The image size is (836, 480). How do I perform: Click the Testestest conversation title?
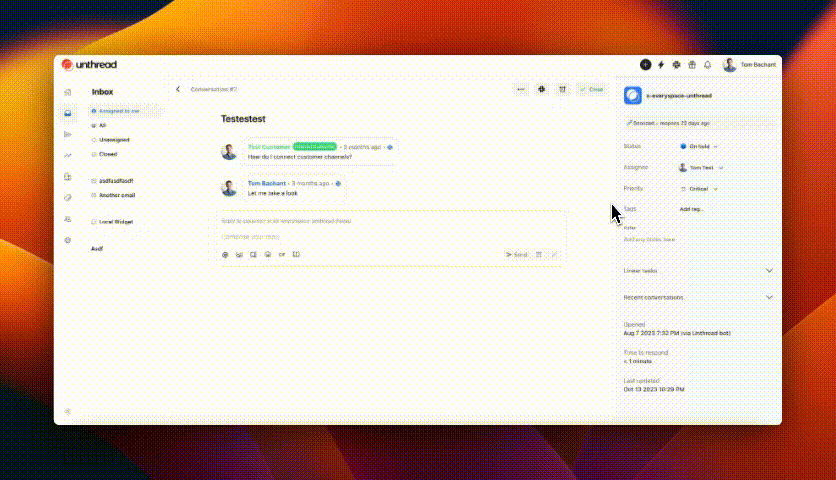coord(243,119)
